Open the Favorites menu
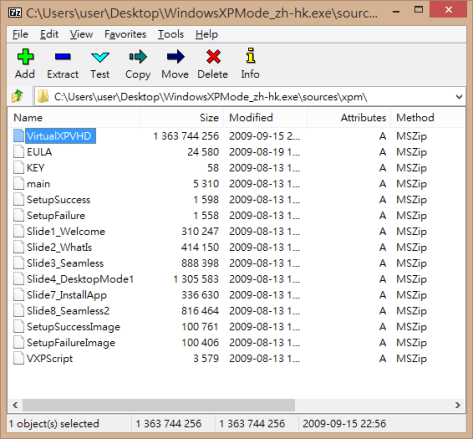The height and width of the screenshot is (439, 473). [125, 34]
